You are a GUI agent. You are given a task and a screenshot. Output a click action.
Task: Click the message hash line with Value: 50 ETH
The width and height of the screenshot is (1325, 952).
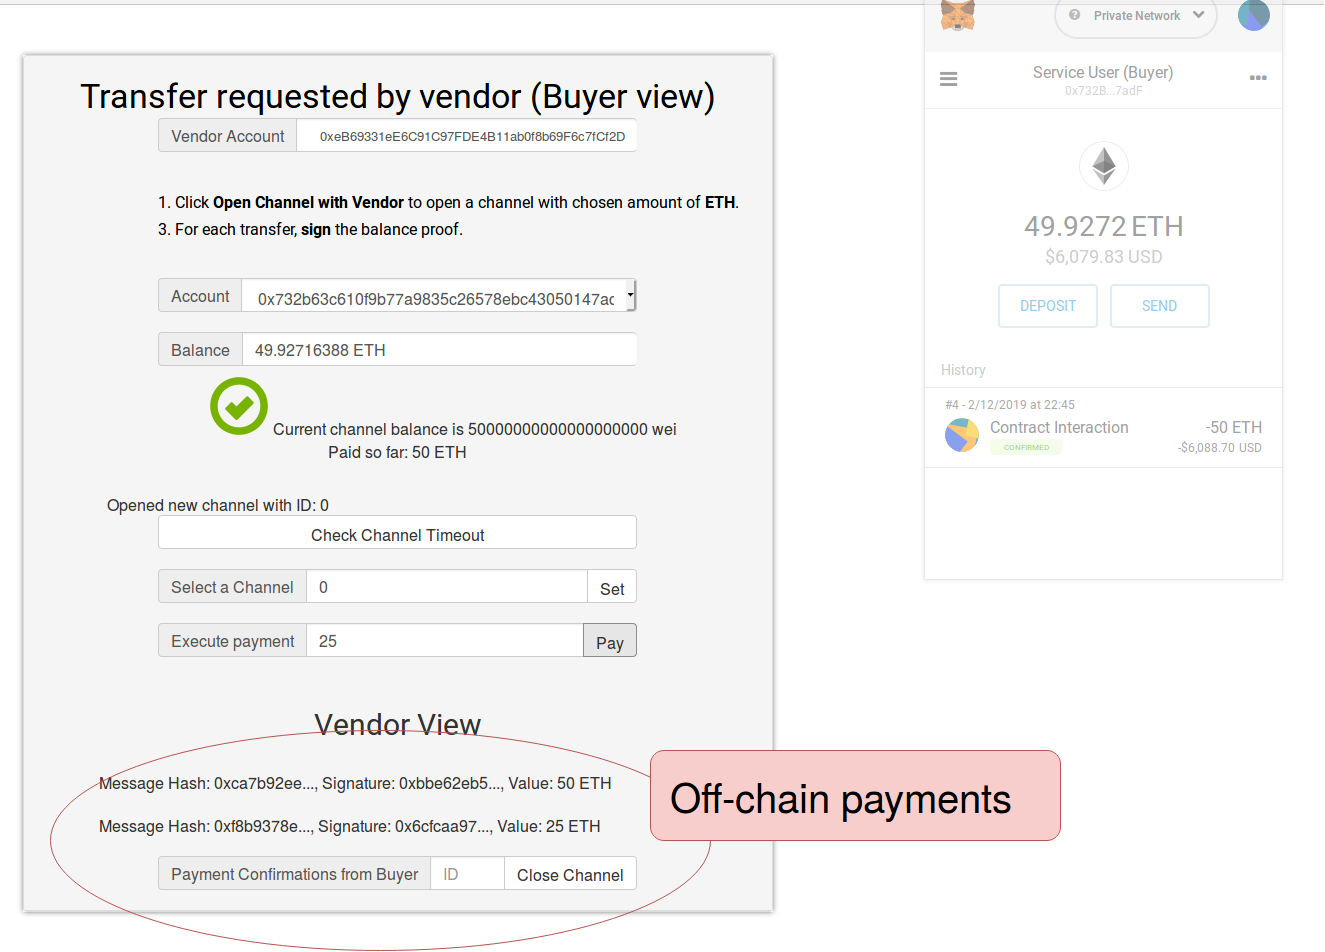[x=355, y=783]
